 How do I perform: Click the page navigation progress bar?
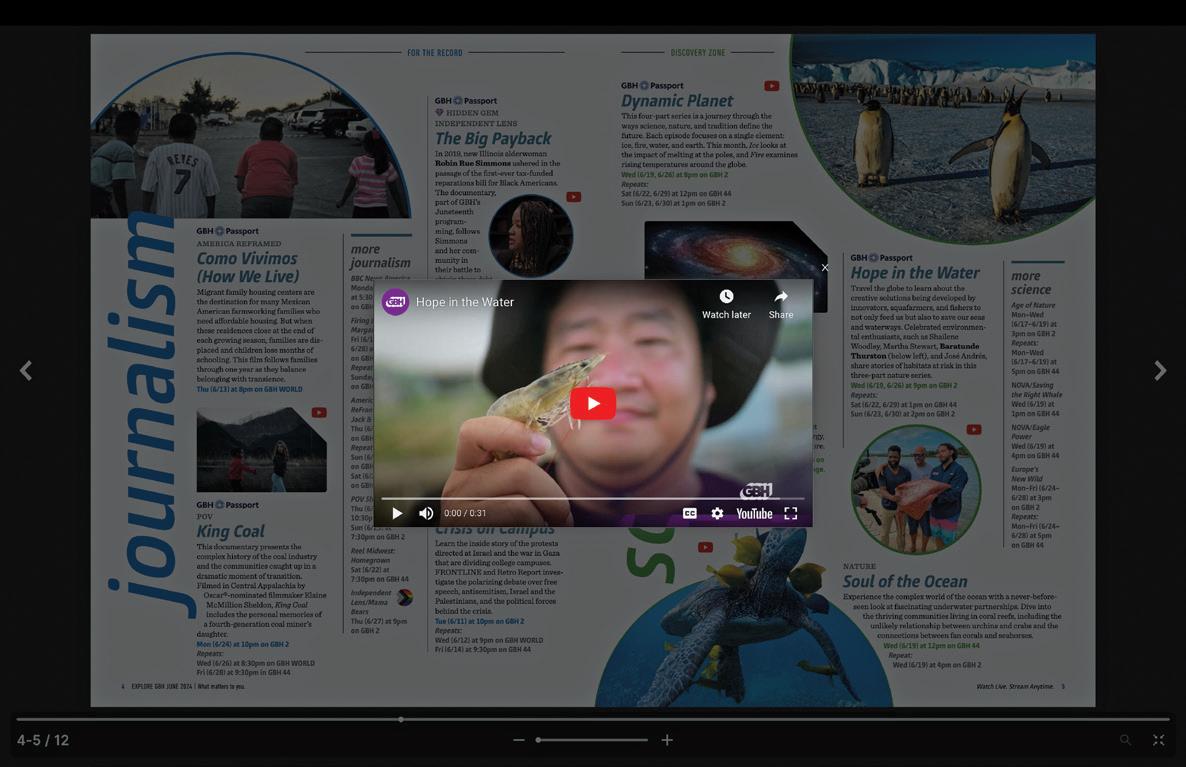[x=593, y=719]
